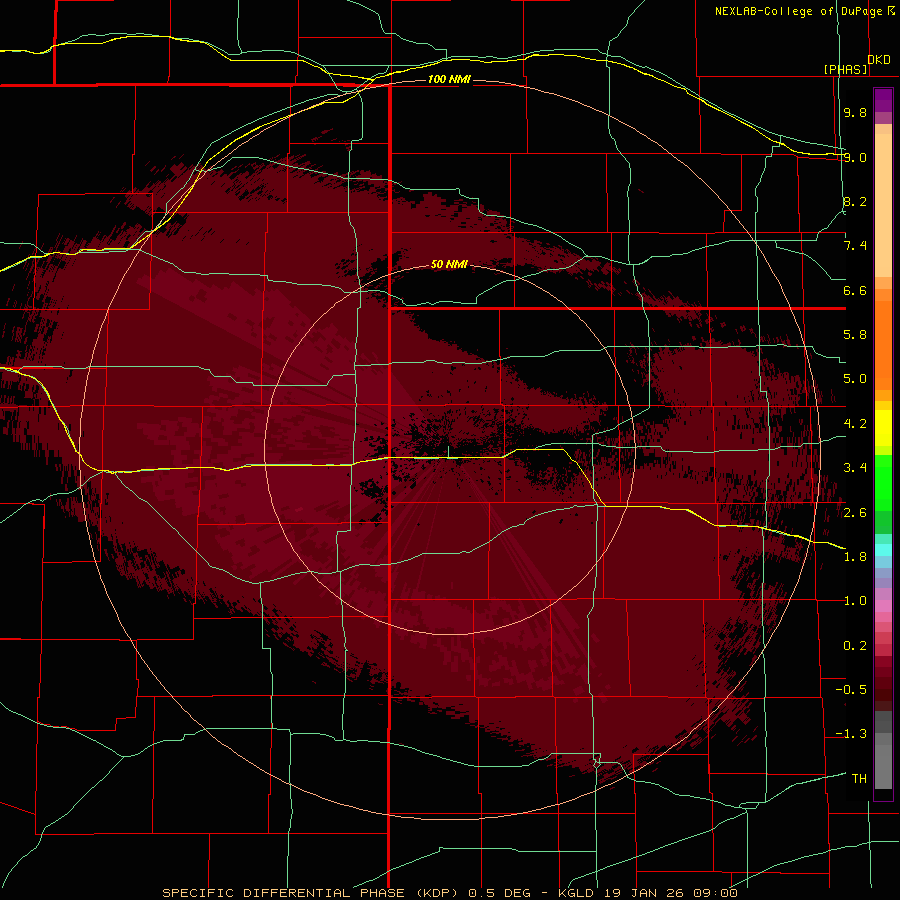Click the 7.4 scale label
Viewport: 900px width, 900px height.
855,246
